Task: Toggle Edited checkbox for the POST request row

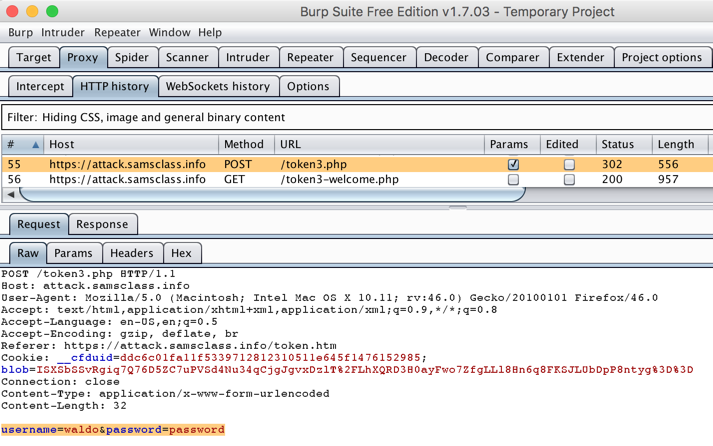Action: (x=569, y=164)
